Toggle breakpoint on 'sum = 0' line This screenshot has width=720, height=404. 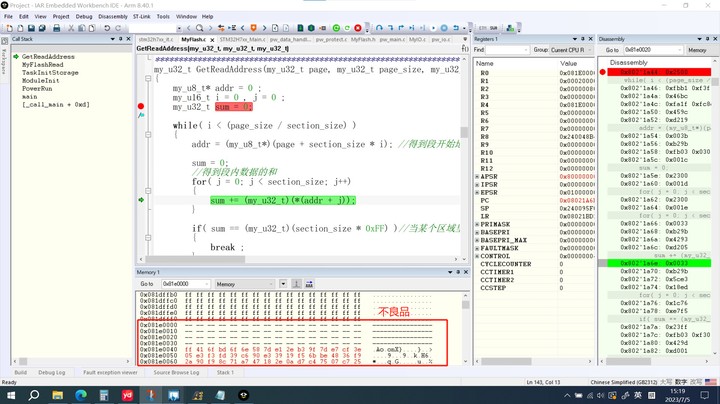coord(141,106)
